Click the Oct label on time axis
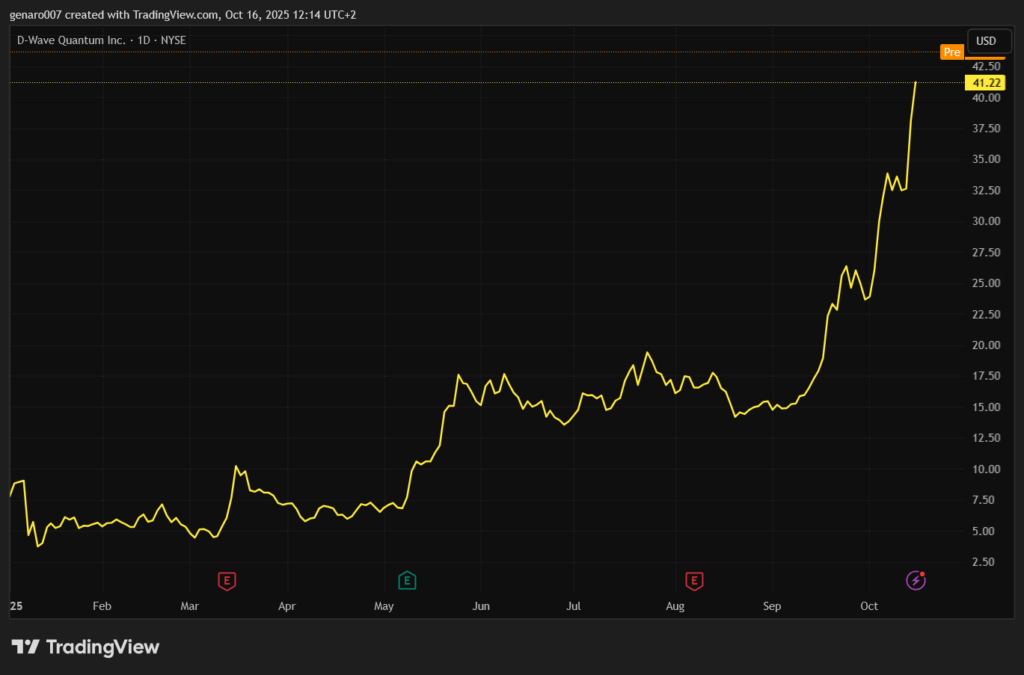The image size is (1024, 675). click(x=869, y=606)
